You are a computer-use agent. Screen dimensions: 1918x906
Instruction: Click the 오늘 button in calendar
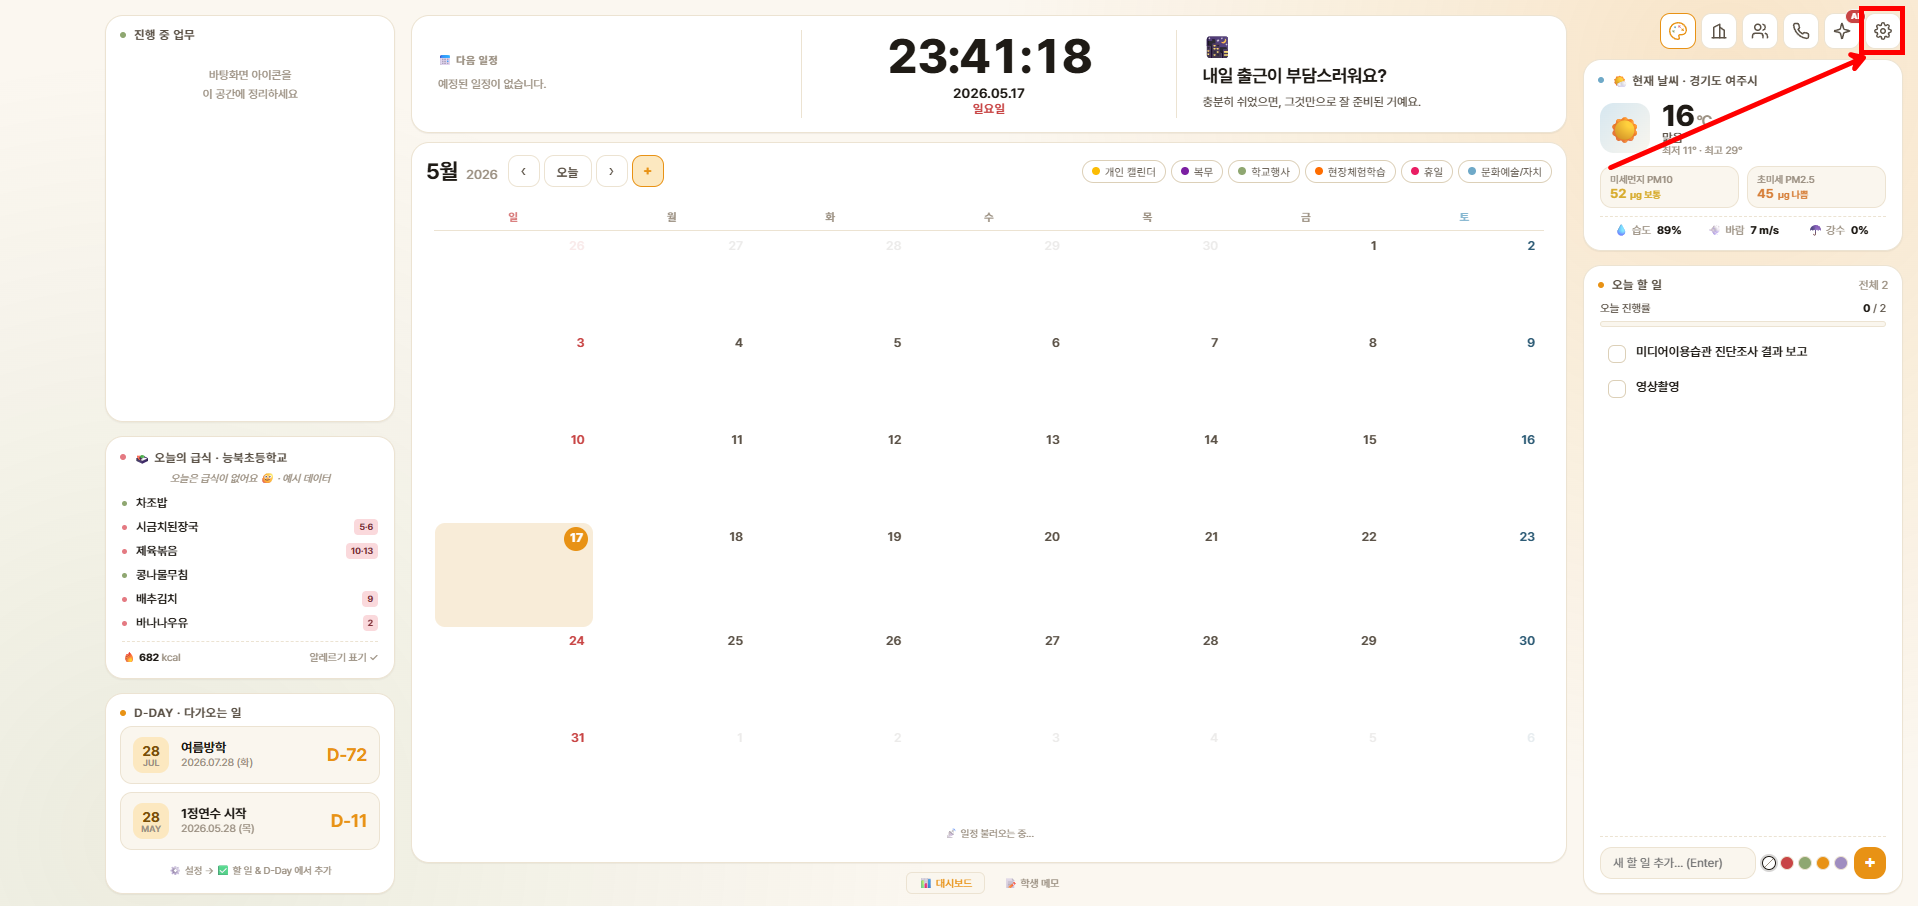568,171
